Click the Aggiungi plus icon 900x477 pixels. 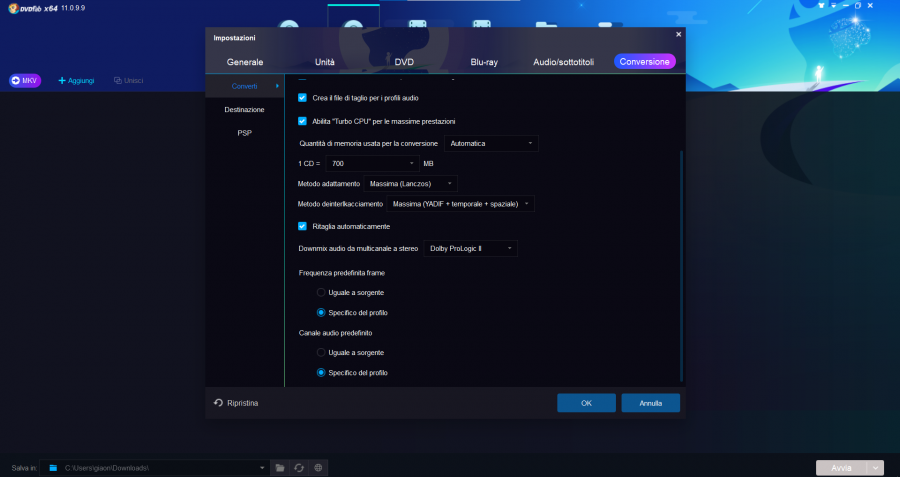pos(62,80)
